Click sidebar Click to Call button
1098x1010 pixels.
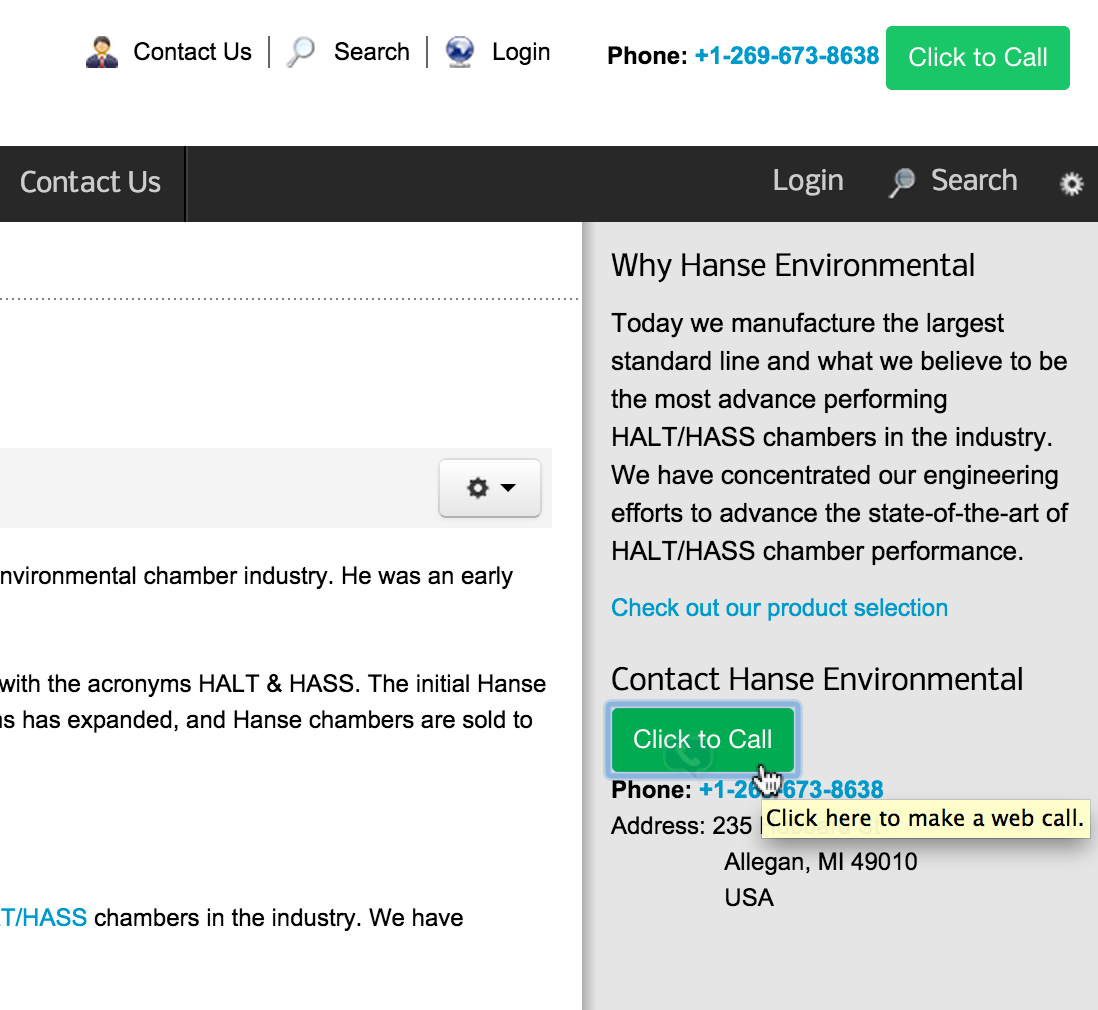point(702,740)
